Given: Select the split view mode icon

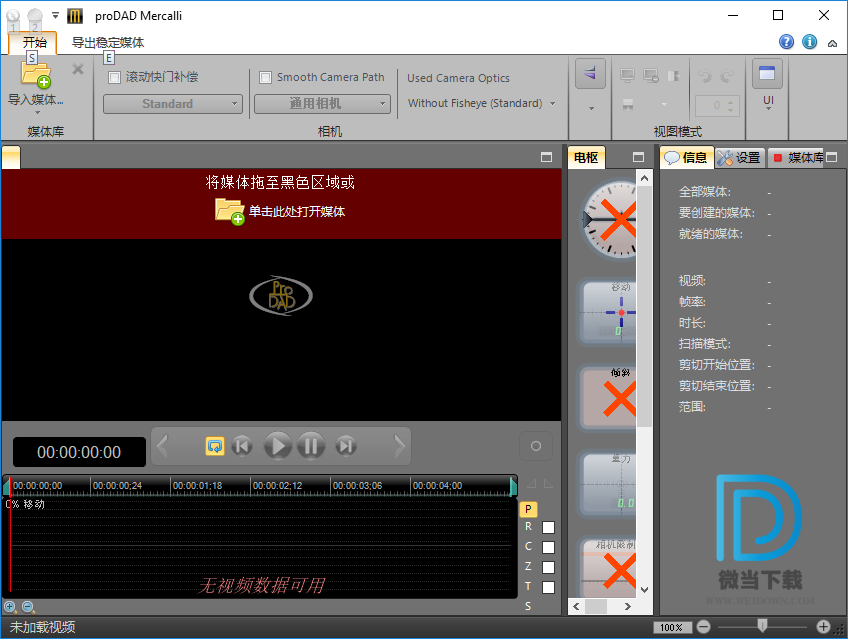Looking at the screenshot, I should pos(673,76).
